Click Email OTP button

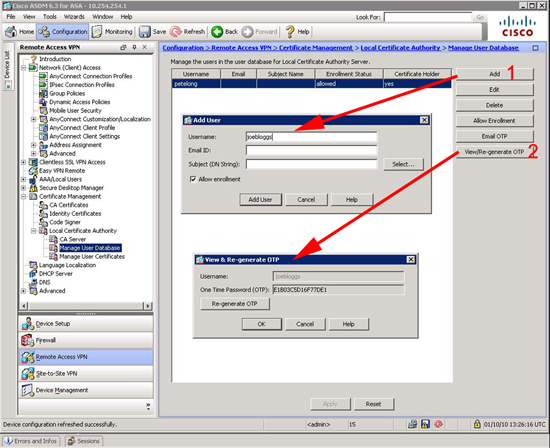click(495, 136)
